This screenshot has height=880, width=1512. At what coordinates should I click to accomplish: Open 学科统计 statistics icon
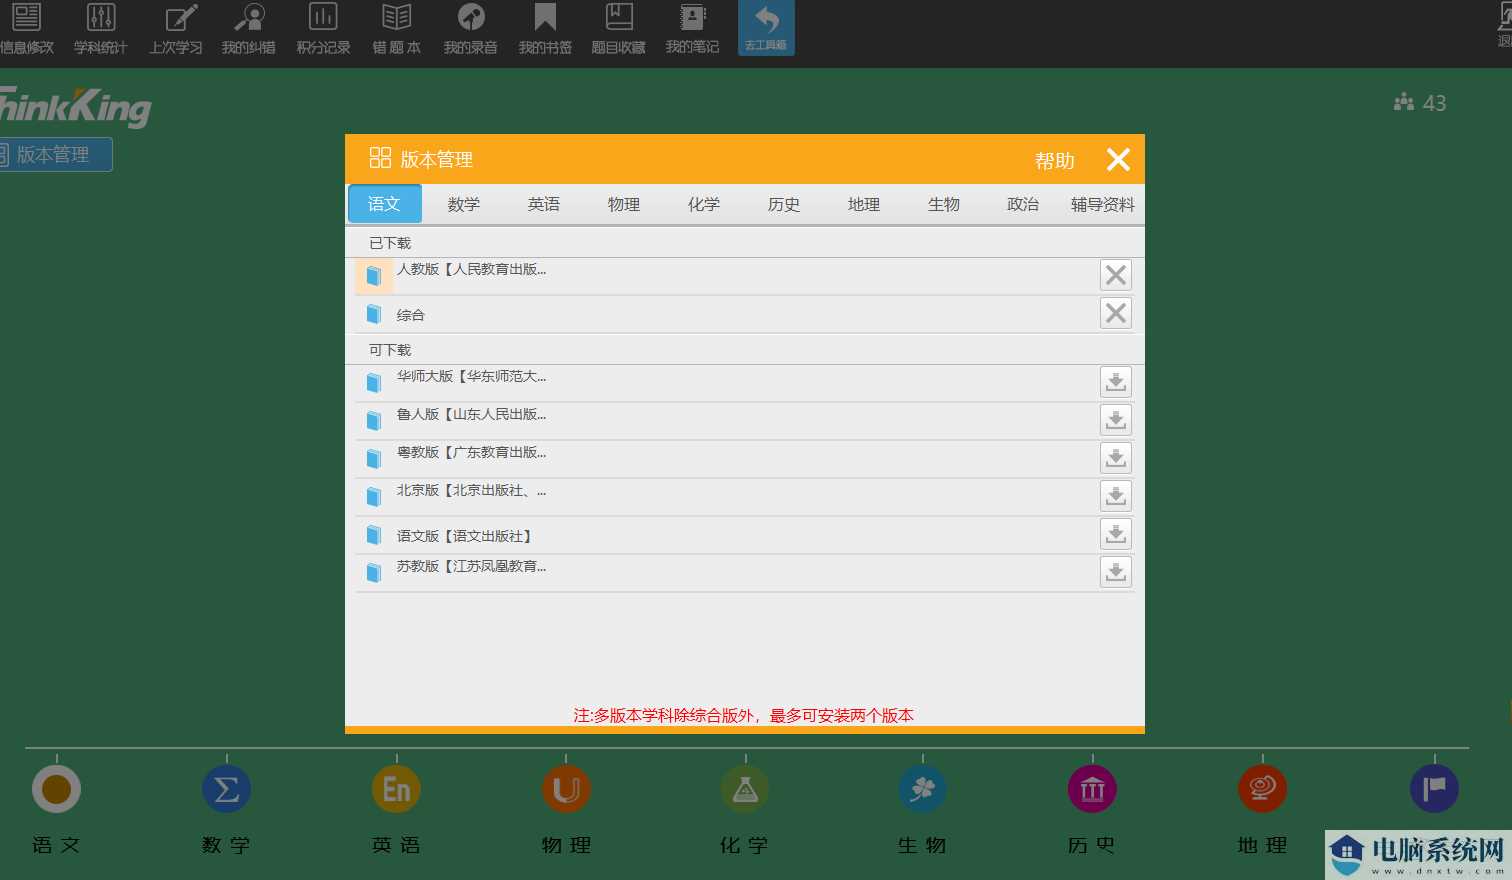pyautogui.click(x=101, y=28)
